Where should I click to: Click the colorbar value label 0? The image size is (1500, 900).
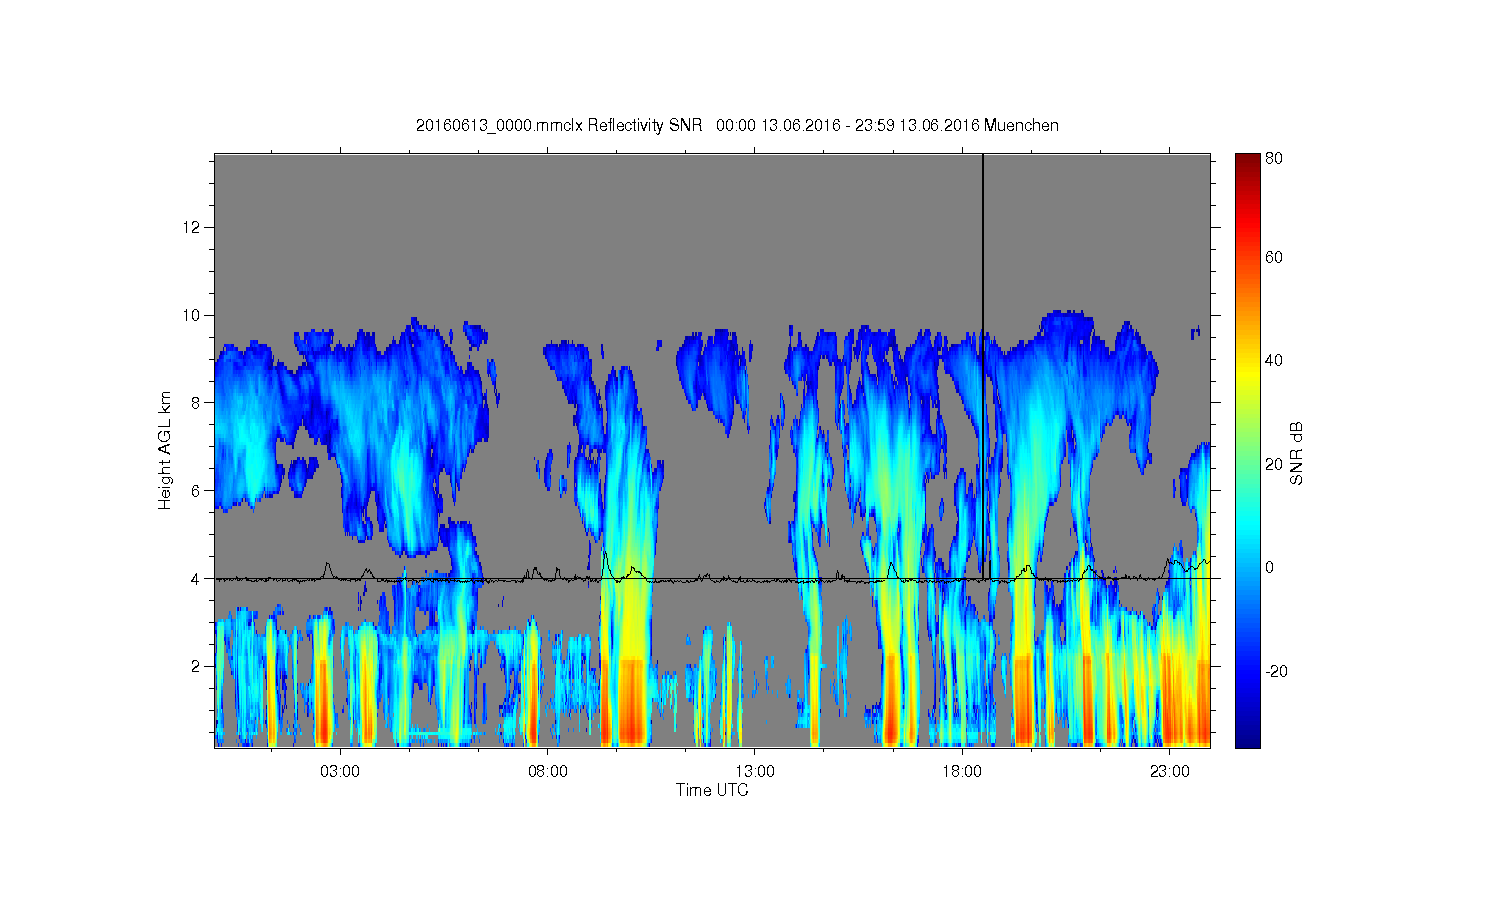coord(1270,567)
